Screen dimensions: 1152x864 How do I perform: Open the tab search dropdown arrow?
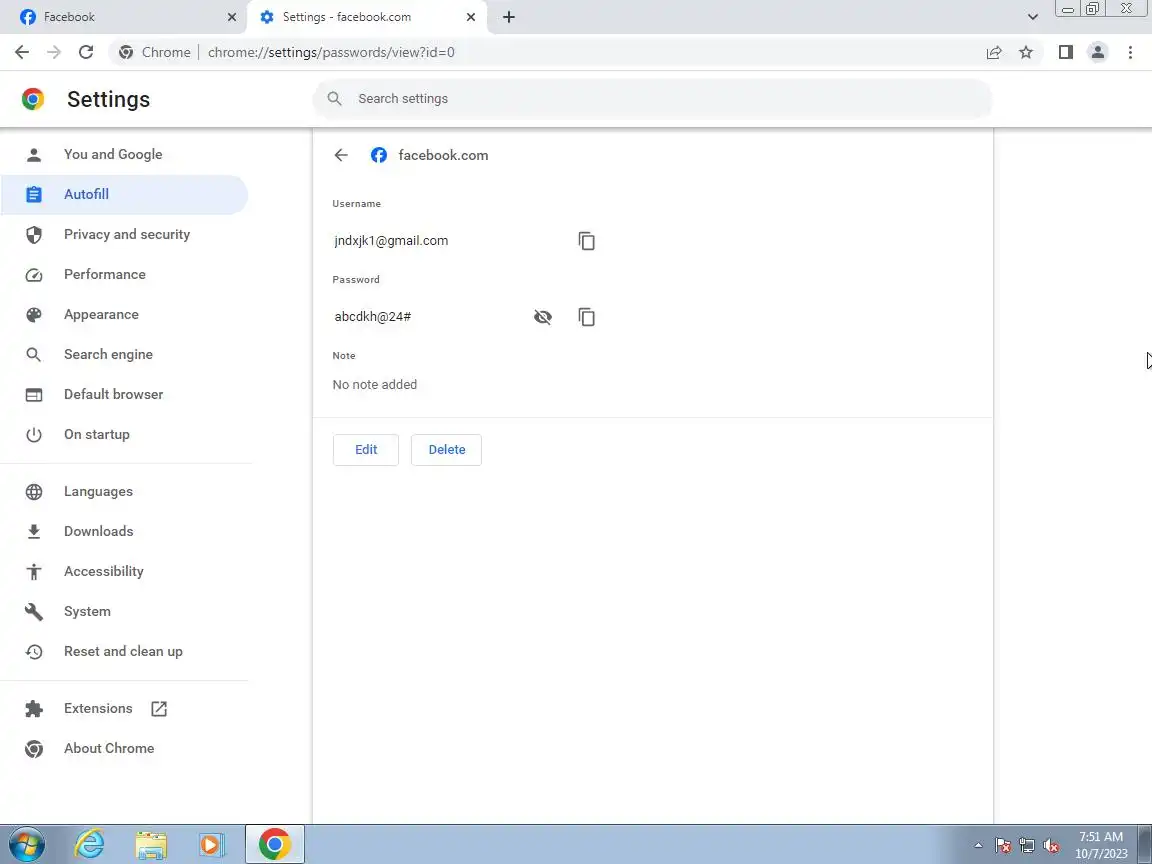click(x=1032, y=17)
